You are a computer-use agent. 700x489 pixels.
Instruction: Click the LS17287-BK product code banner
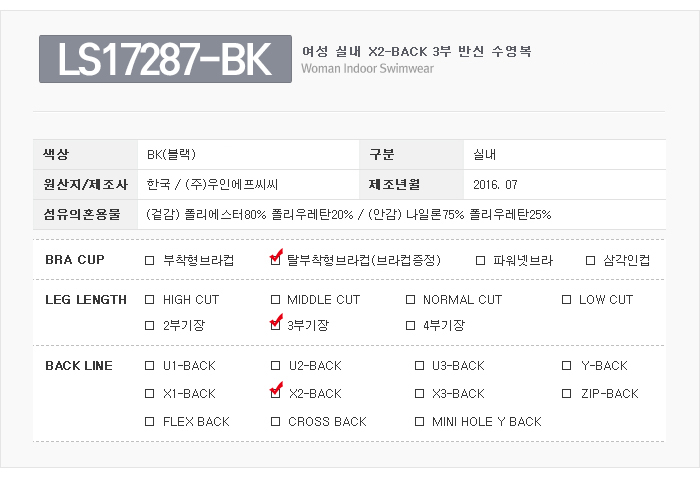tap(165, 59)
